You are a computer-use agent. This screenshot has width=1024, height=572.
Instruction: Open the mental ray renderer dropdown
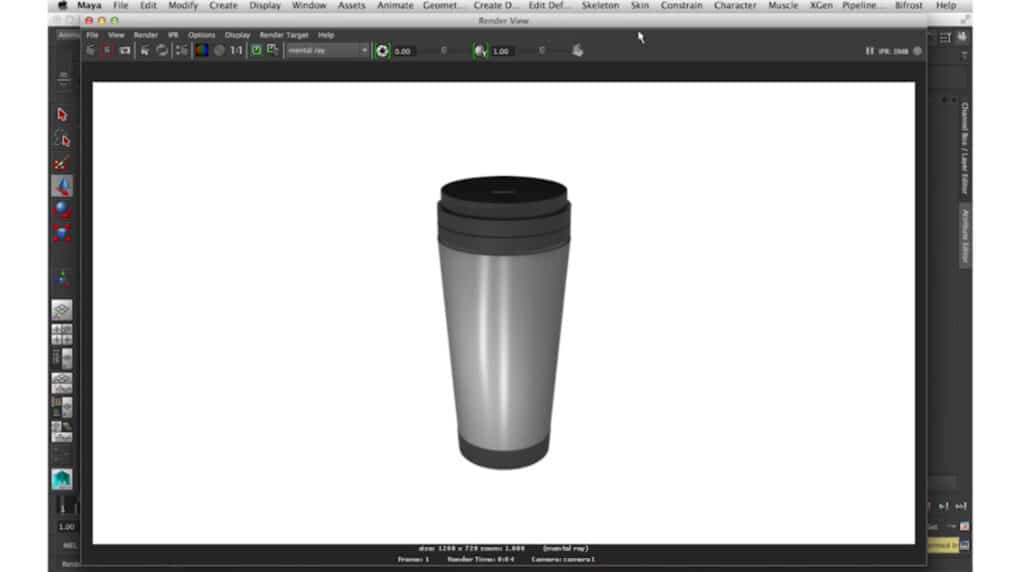coord(327,50)
